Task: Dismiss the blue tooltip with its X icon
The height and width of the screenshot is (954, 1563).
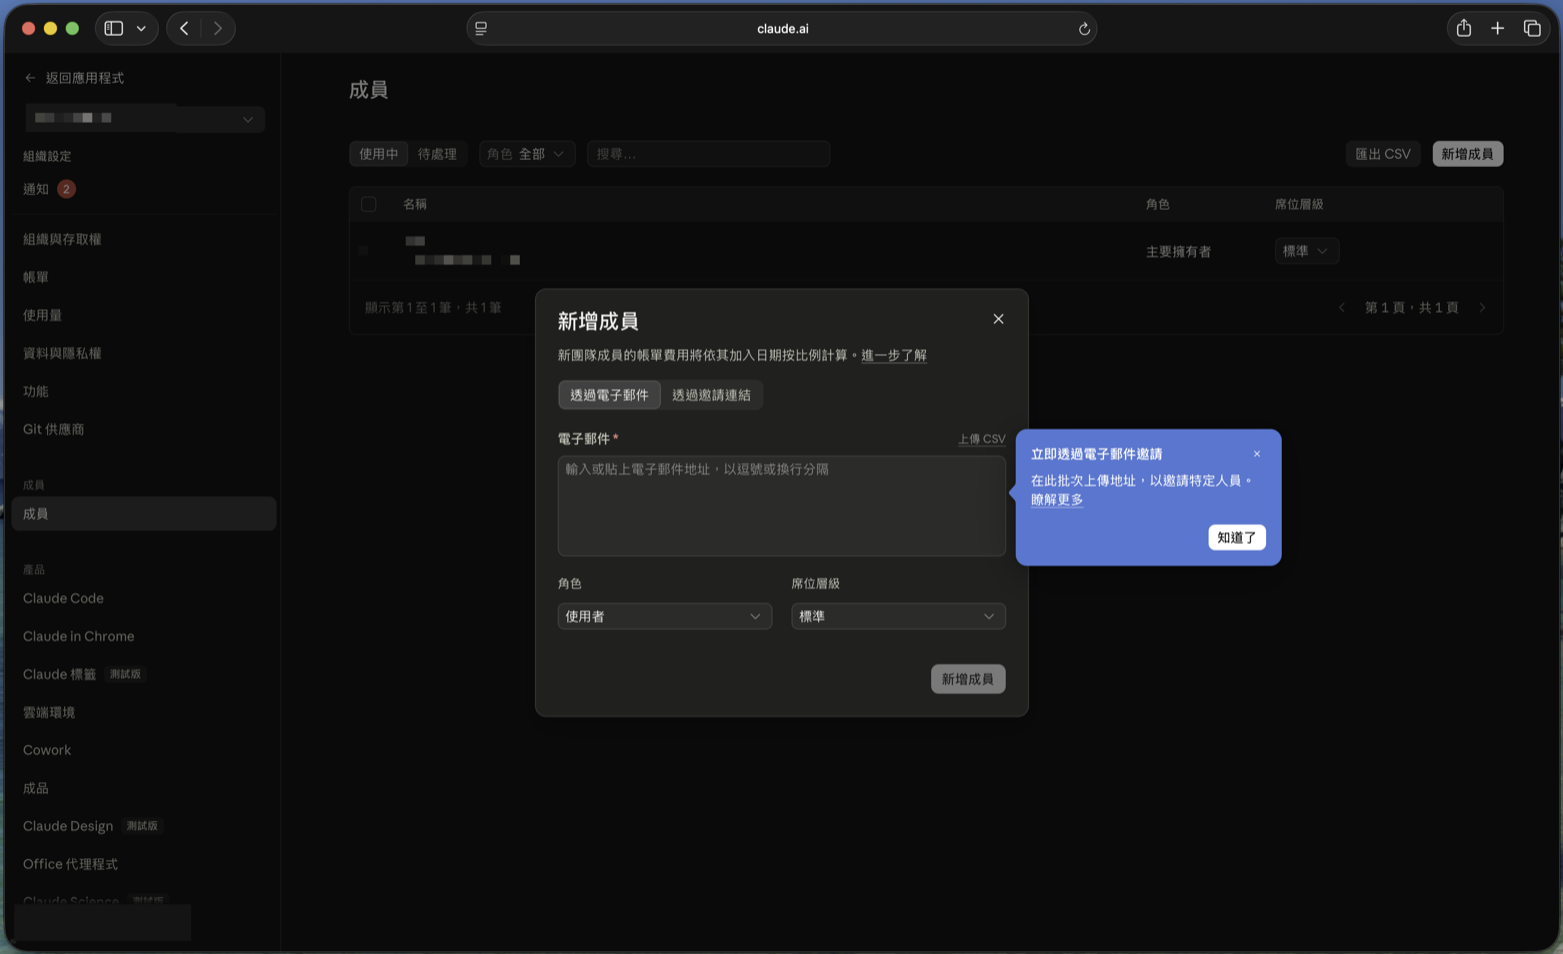Action: [x=1257, y=454]
